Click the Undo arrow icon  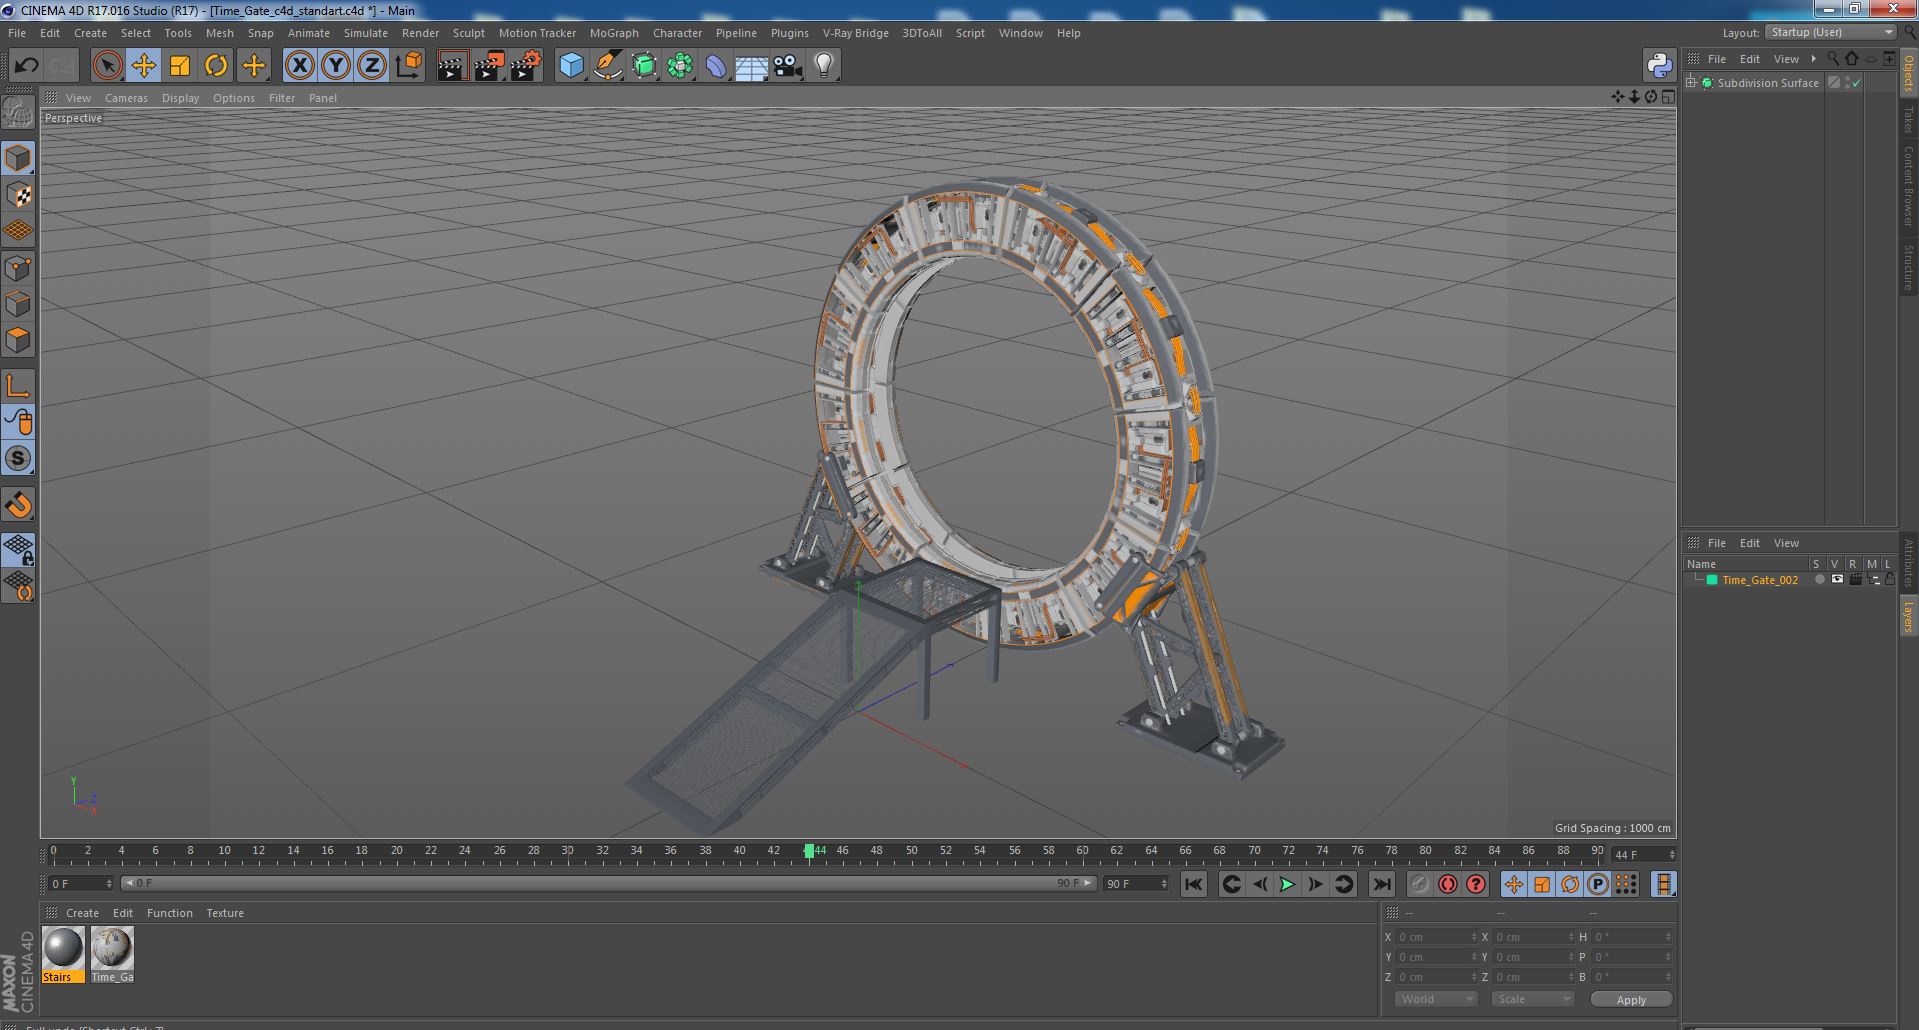[x=26, y=66]
